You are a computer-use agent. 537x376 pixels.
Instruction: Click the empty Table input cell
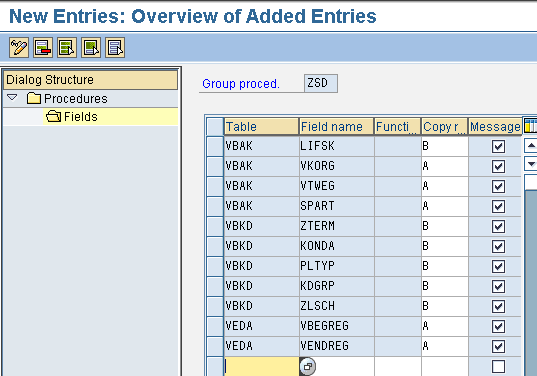pyautogui.click(x=262, y=366)
